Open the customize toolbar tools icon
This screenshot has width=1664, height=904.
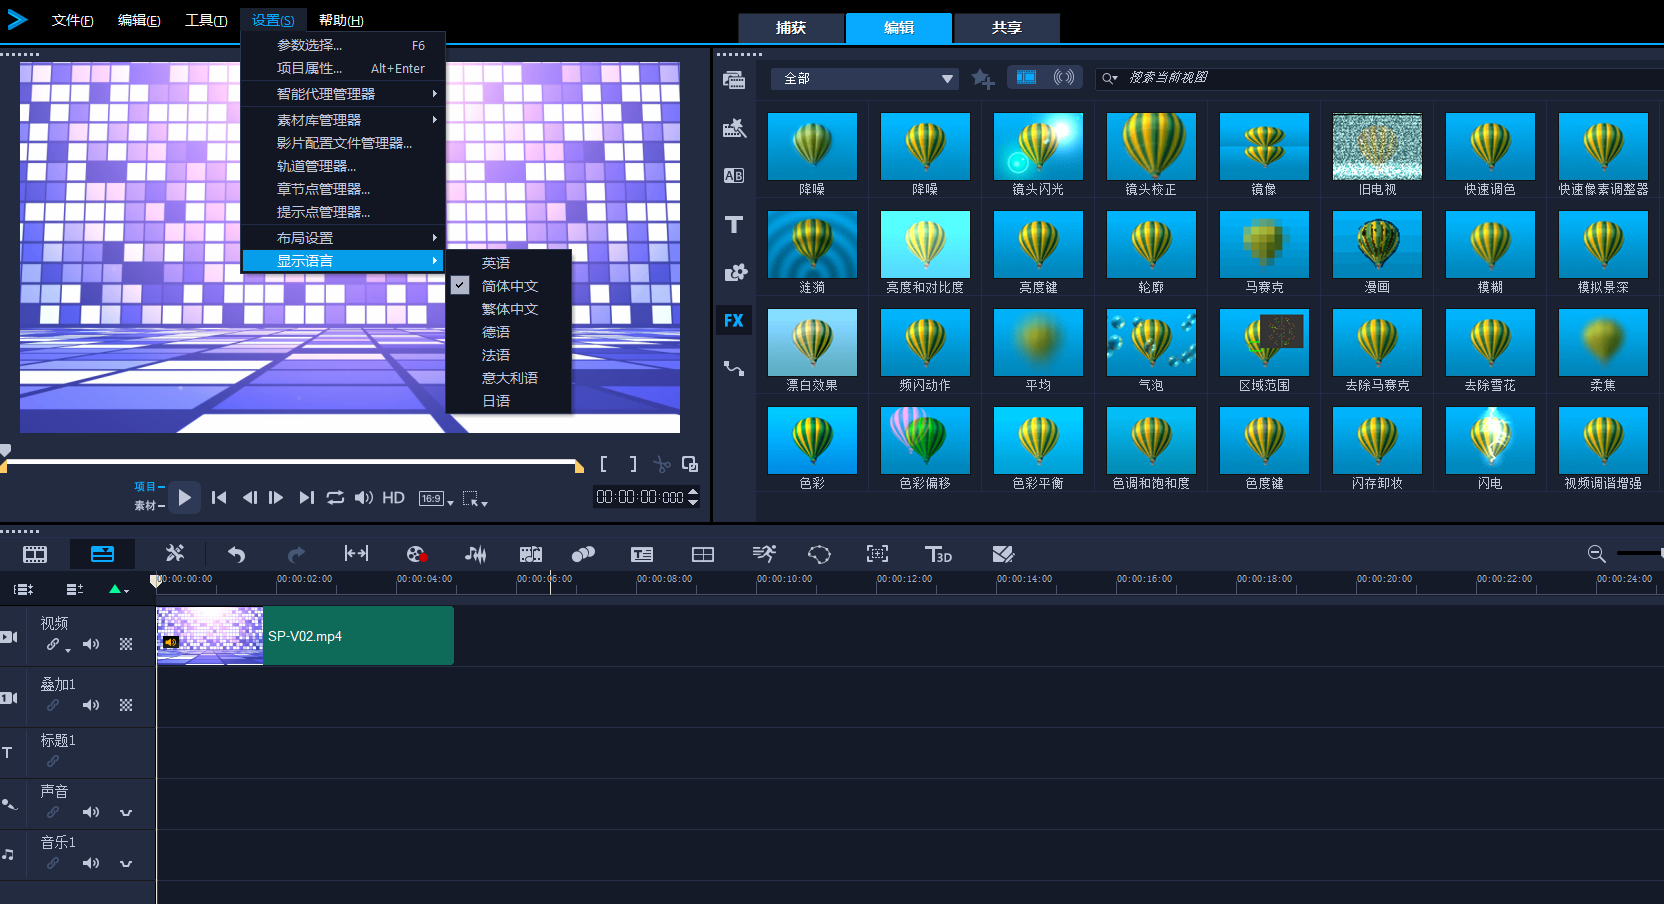point(174,554)
